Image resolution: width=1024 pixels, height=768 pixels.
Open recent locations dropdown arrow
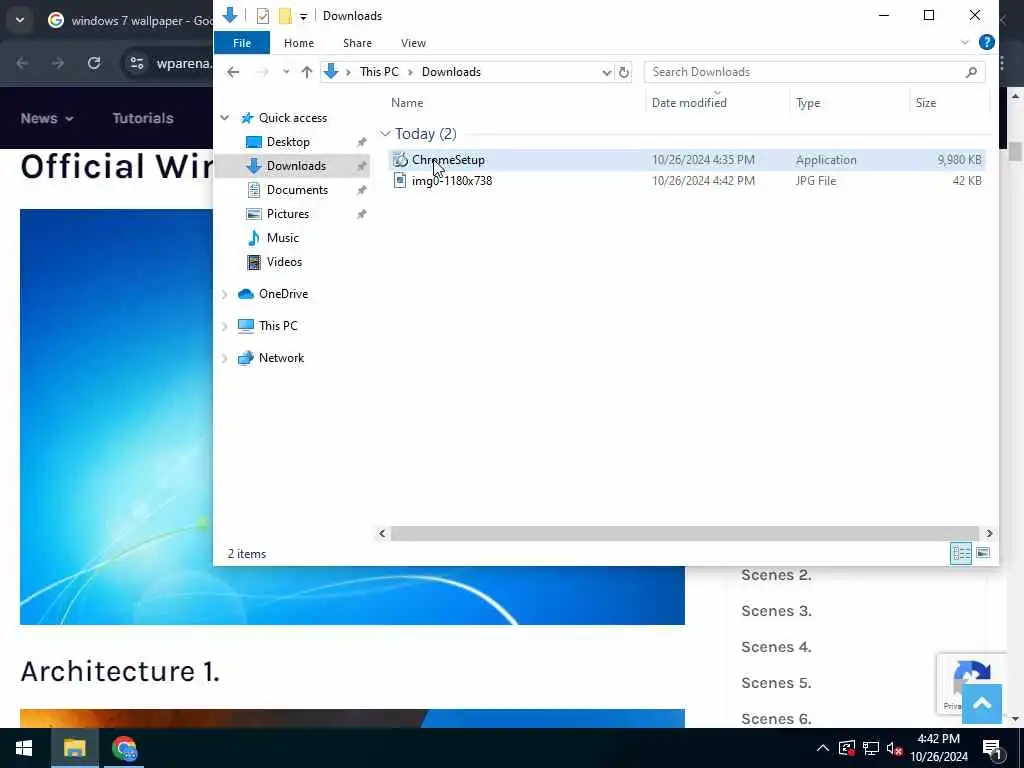(x=286, y=72)
